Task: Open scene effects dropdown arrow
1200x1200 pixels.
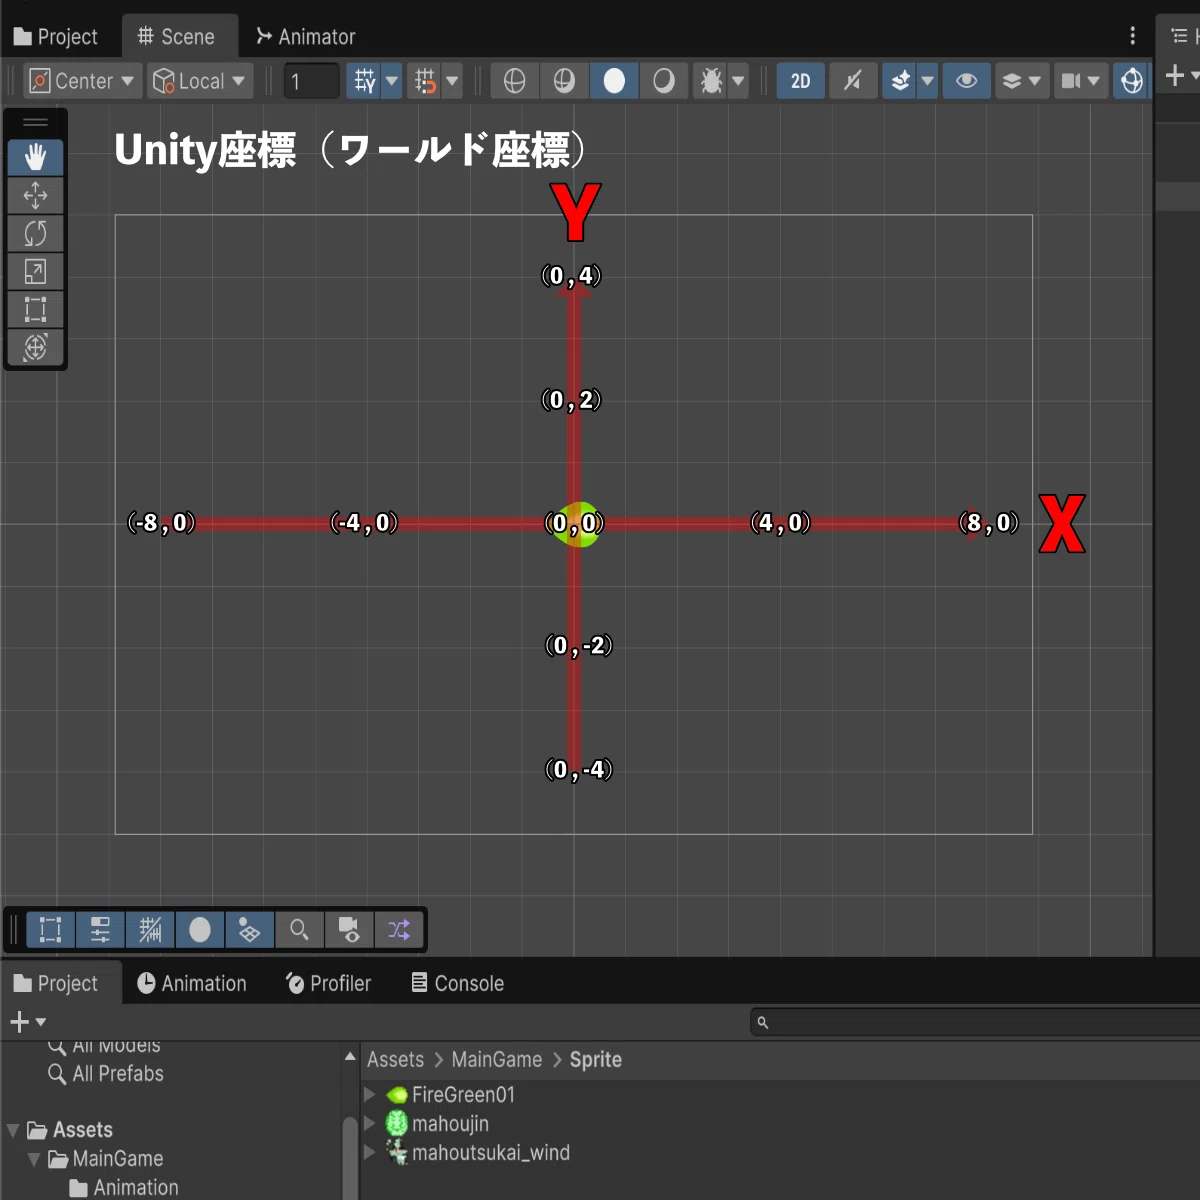Action: [928, 81]
